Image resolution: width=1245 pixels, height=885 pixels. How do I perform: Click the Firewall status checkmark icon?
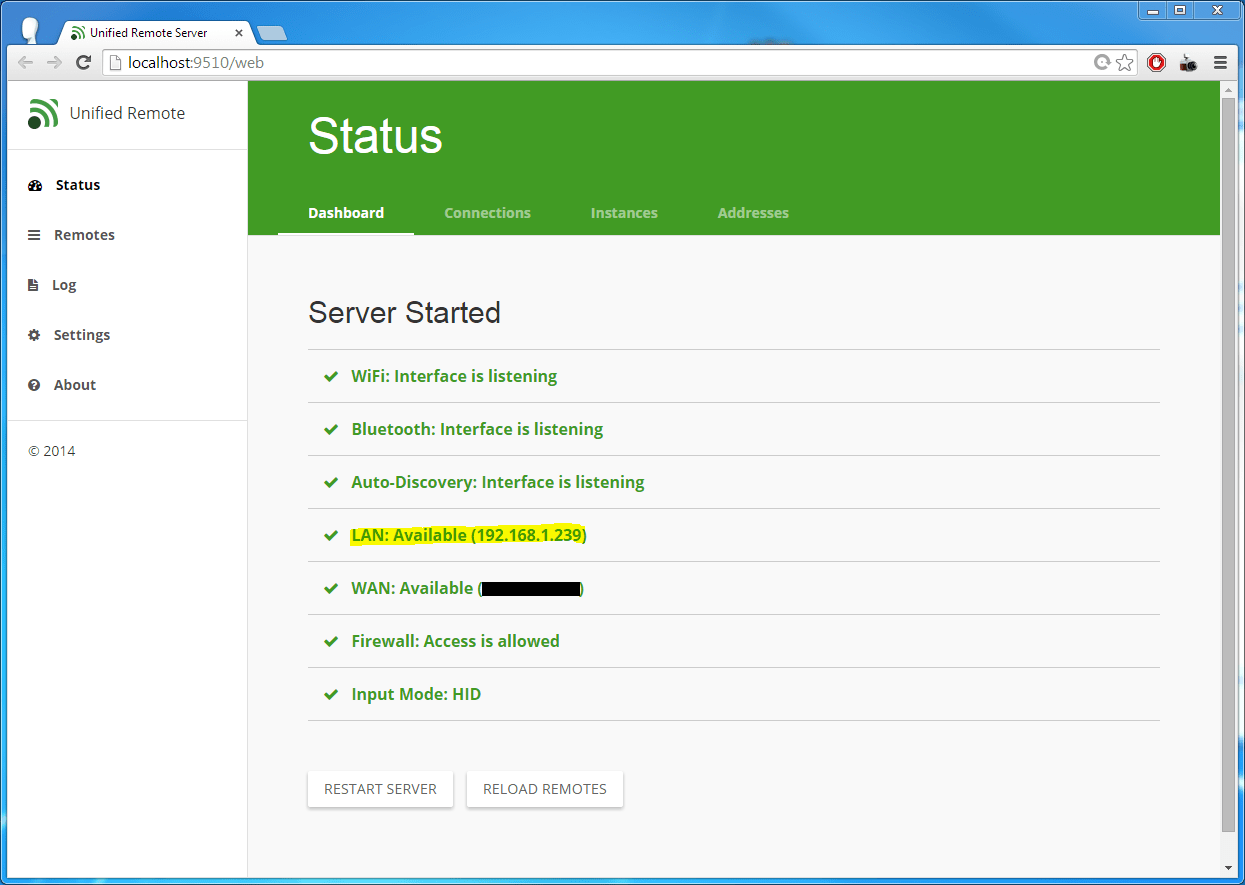point(330,641)
